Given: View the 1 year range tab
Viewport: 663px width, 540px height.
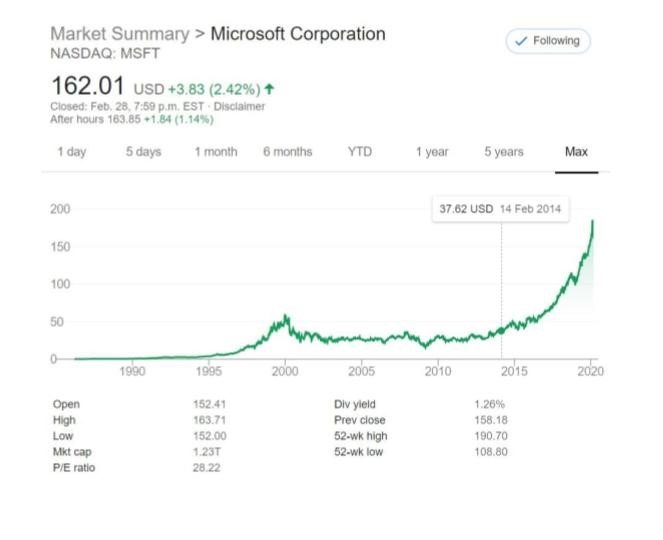Looking at the screenshot, I should 432,152.
